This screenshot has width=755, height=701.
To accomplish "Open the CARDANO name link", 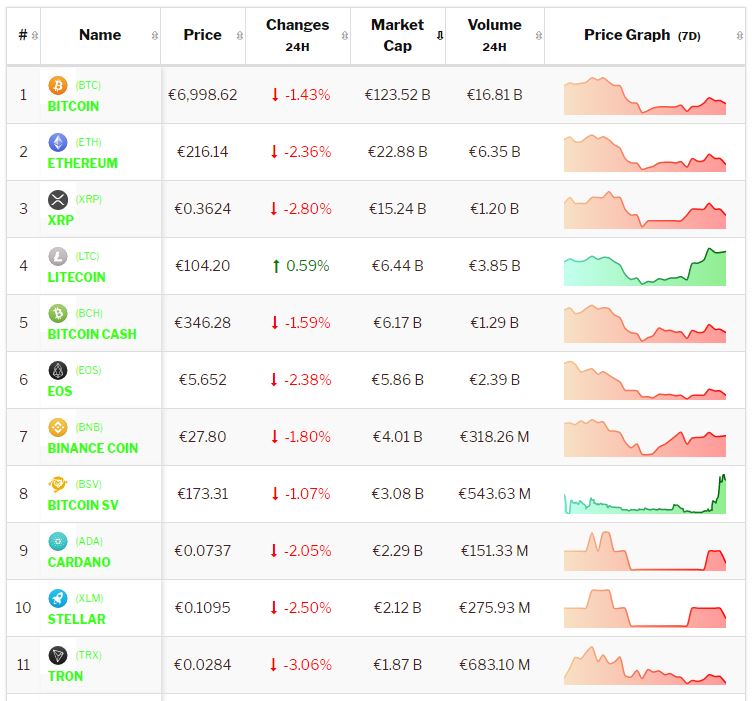I will coord(79,562).
